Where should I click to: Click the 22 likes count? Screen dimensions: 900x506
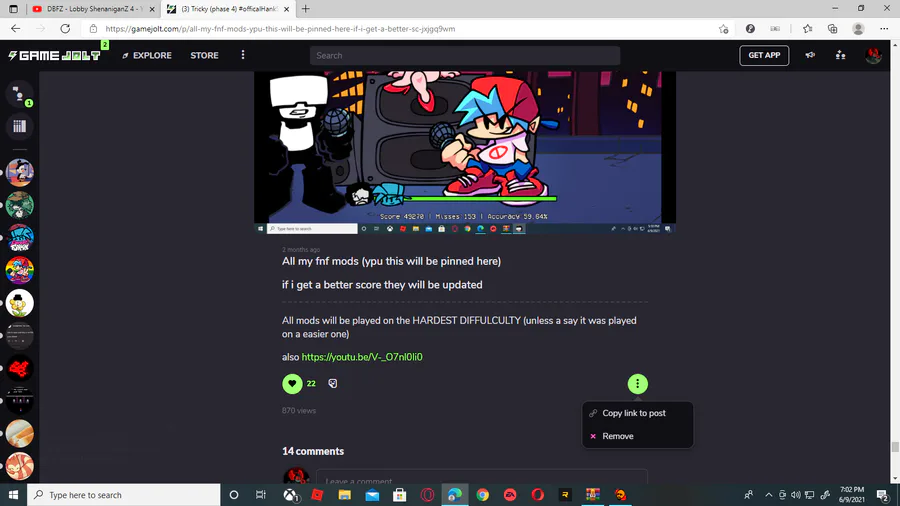311,383
